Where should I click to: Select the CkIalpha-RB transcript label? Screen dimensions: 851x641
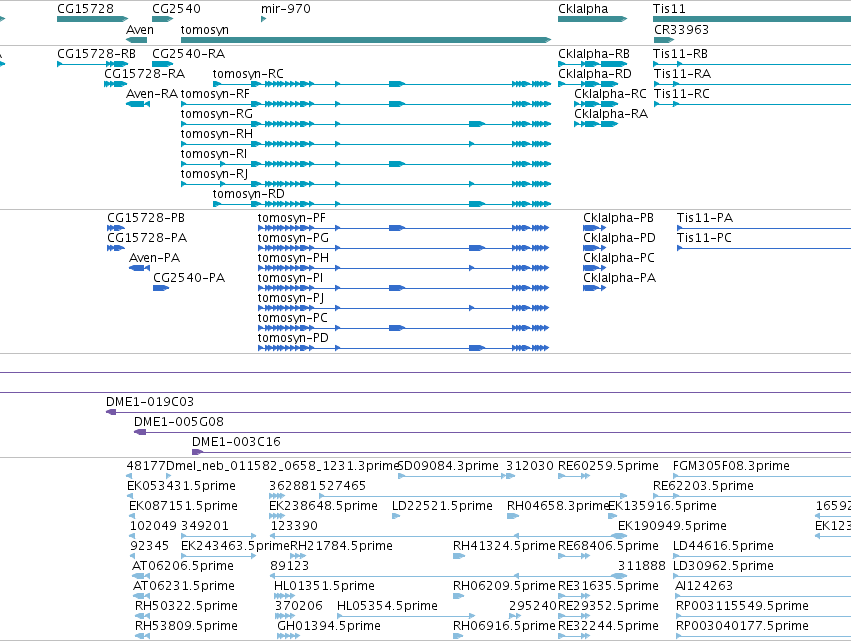(594, 54)
